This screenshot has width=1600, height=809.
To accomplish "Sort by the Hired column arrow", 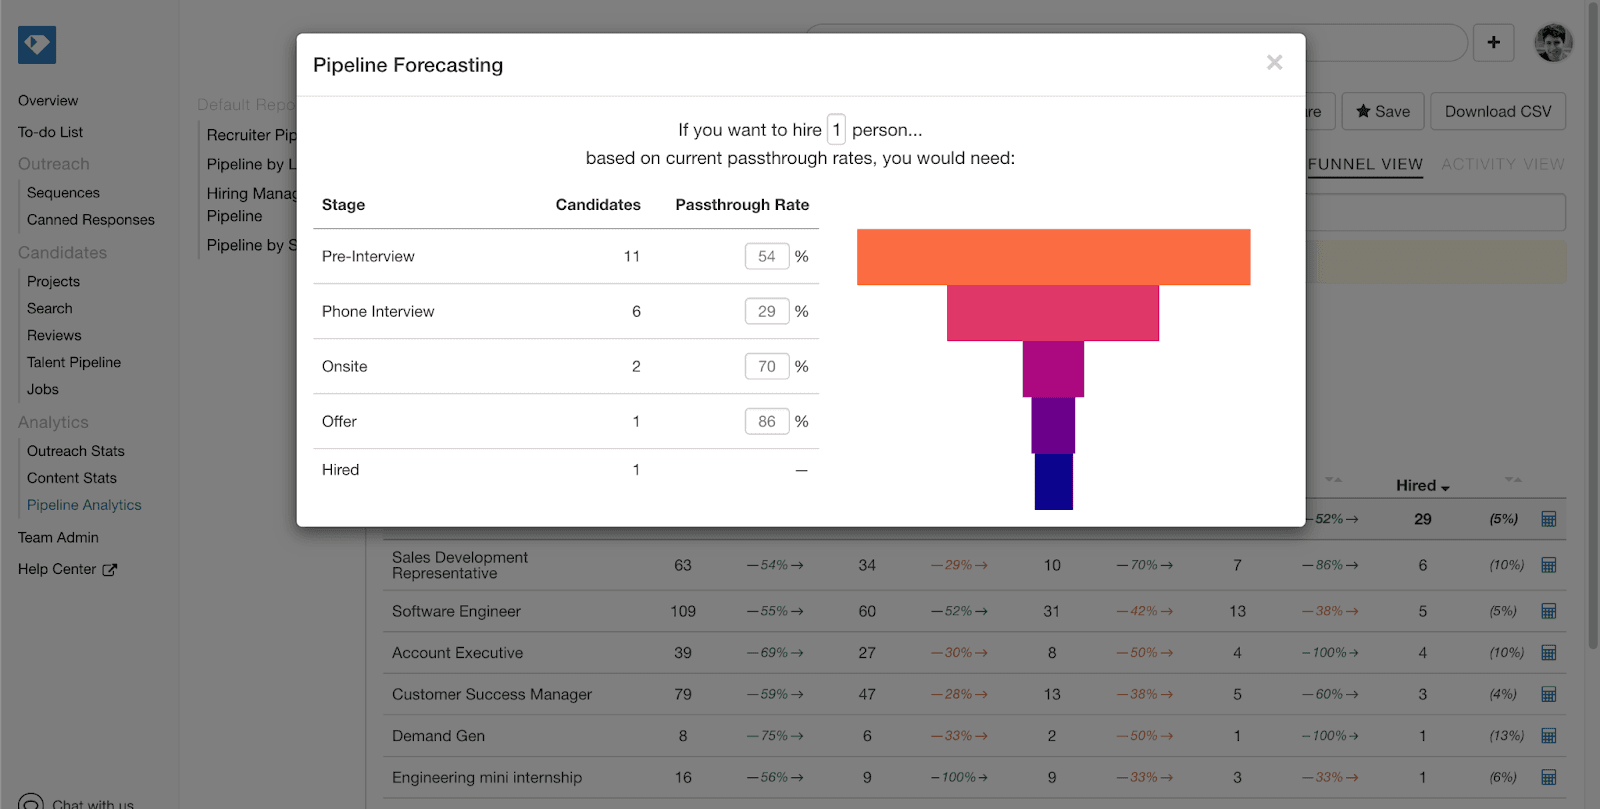I will (1446, 487).
